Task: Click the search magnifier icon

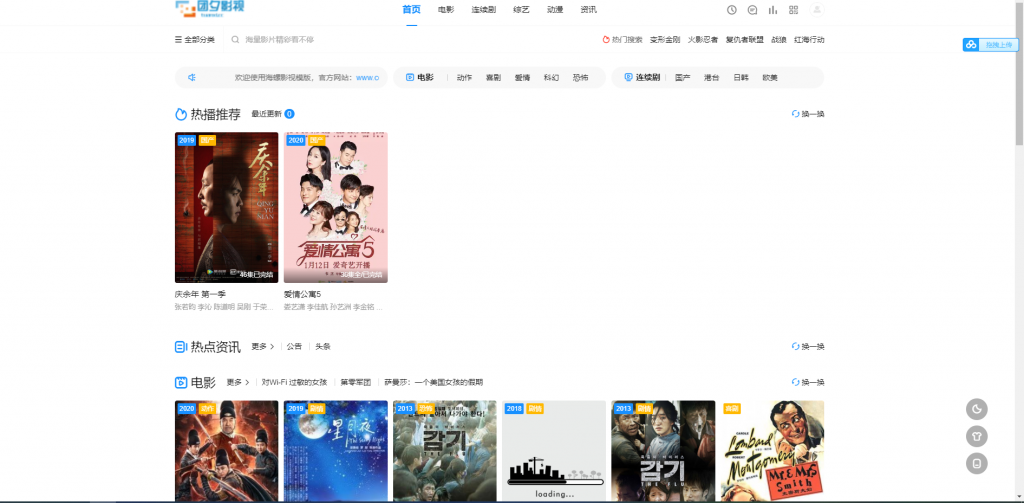Action: 236,40
